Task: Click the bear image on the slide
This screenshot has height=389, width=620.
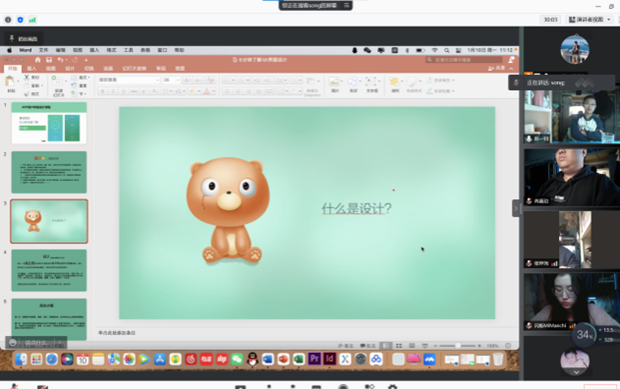Action: (228, 210)
